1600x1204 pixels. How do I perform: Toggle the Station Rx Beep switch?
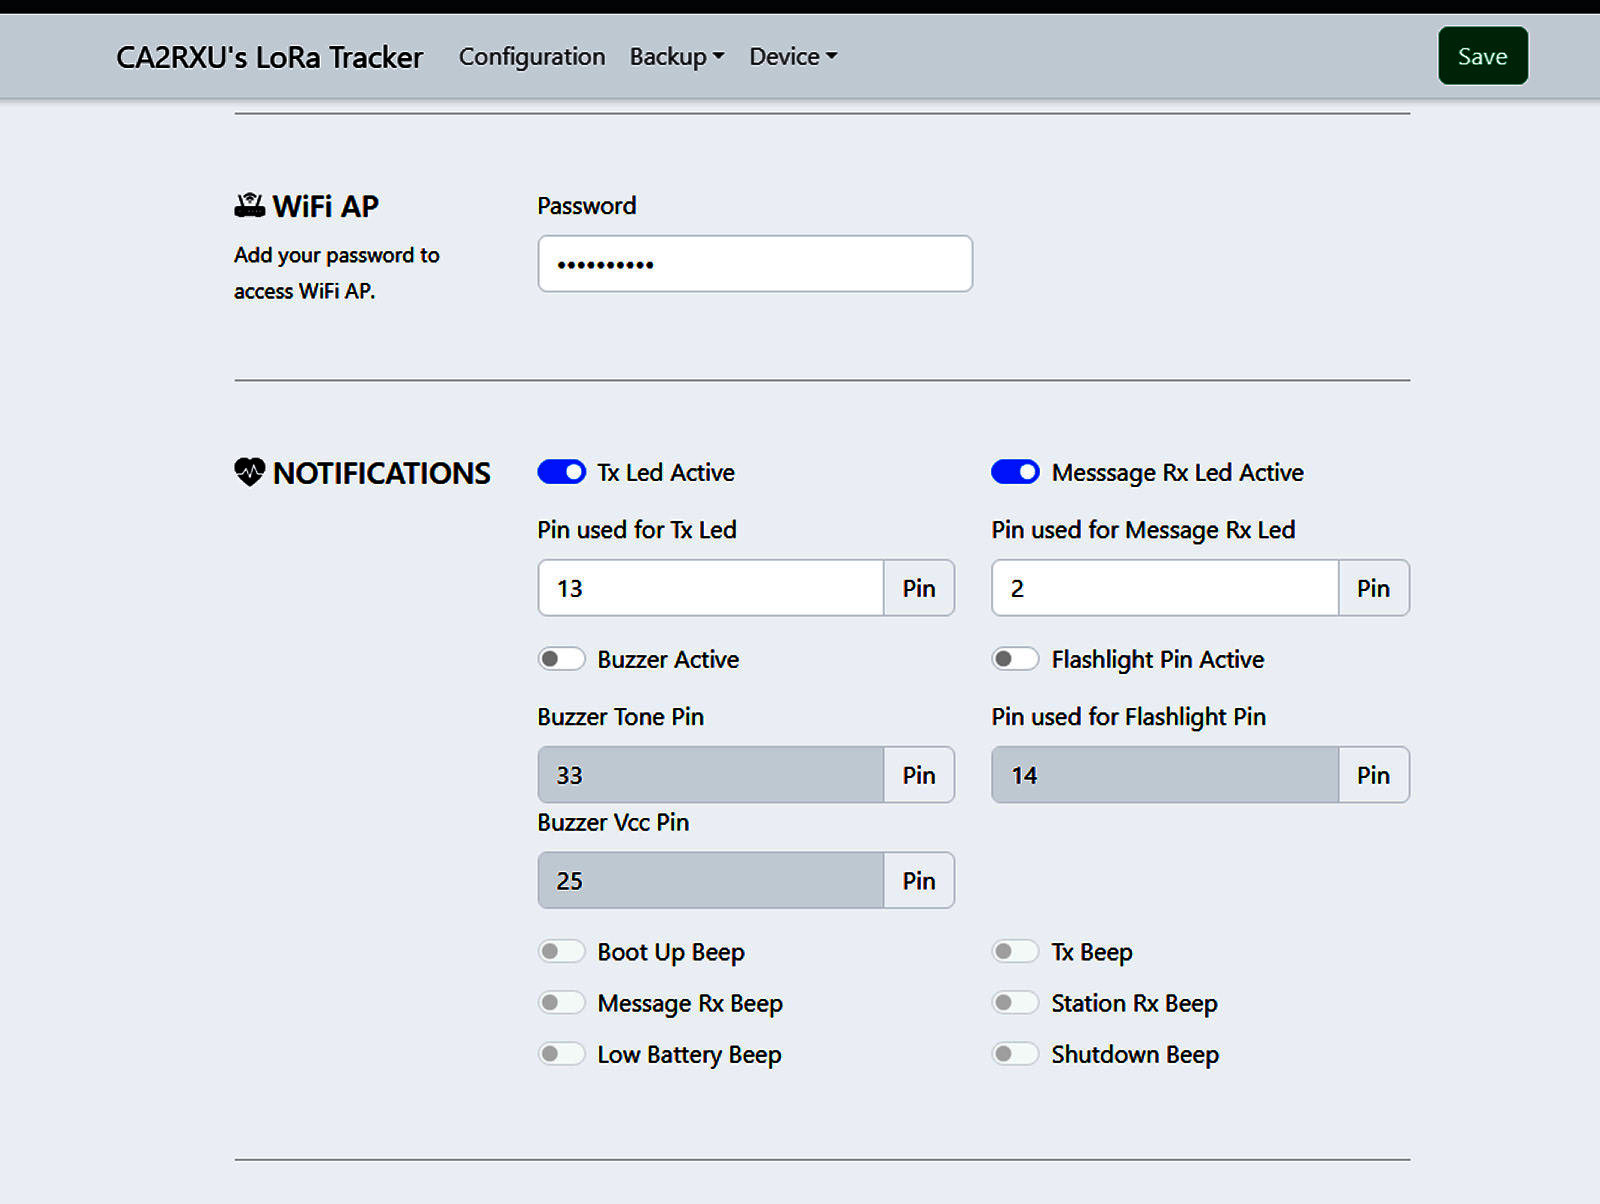pos(1015,1003)
